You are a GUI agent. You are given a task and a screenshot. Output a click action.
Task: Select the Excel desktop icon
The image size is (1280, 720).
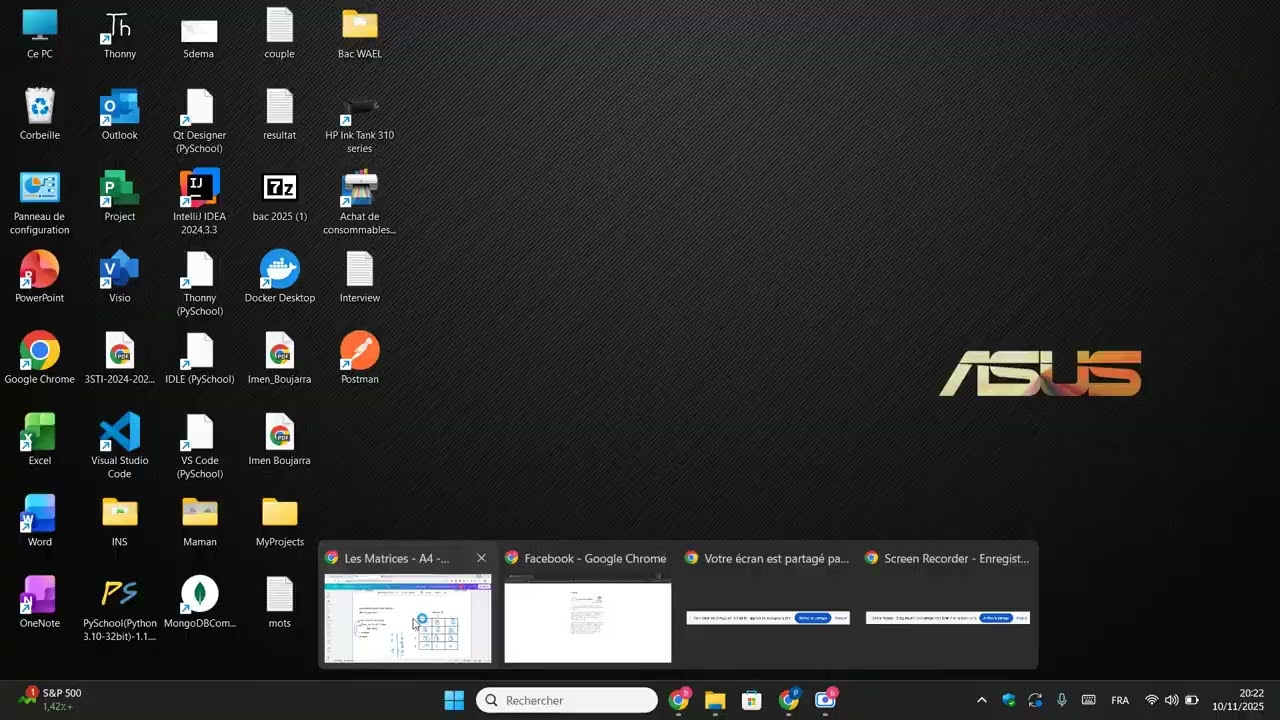click(x=40, y=439)
